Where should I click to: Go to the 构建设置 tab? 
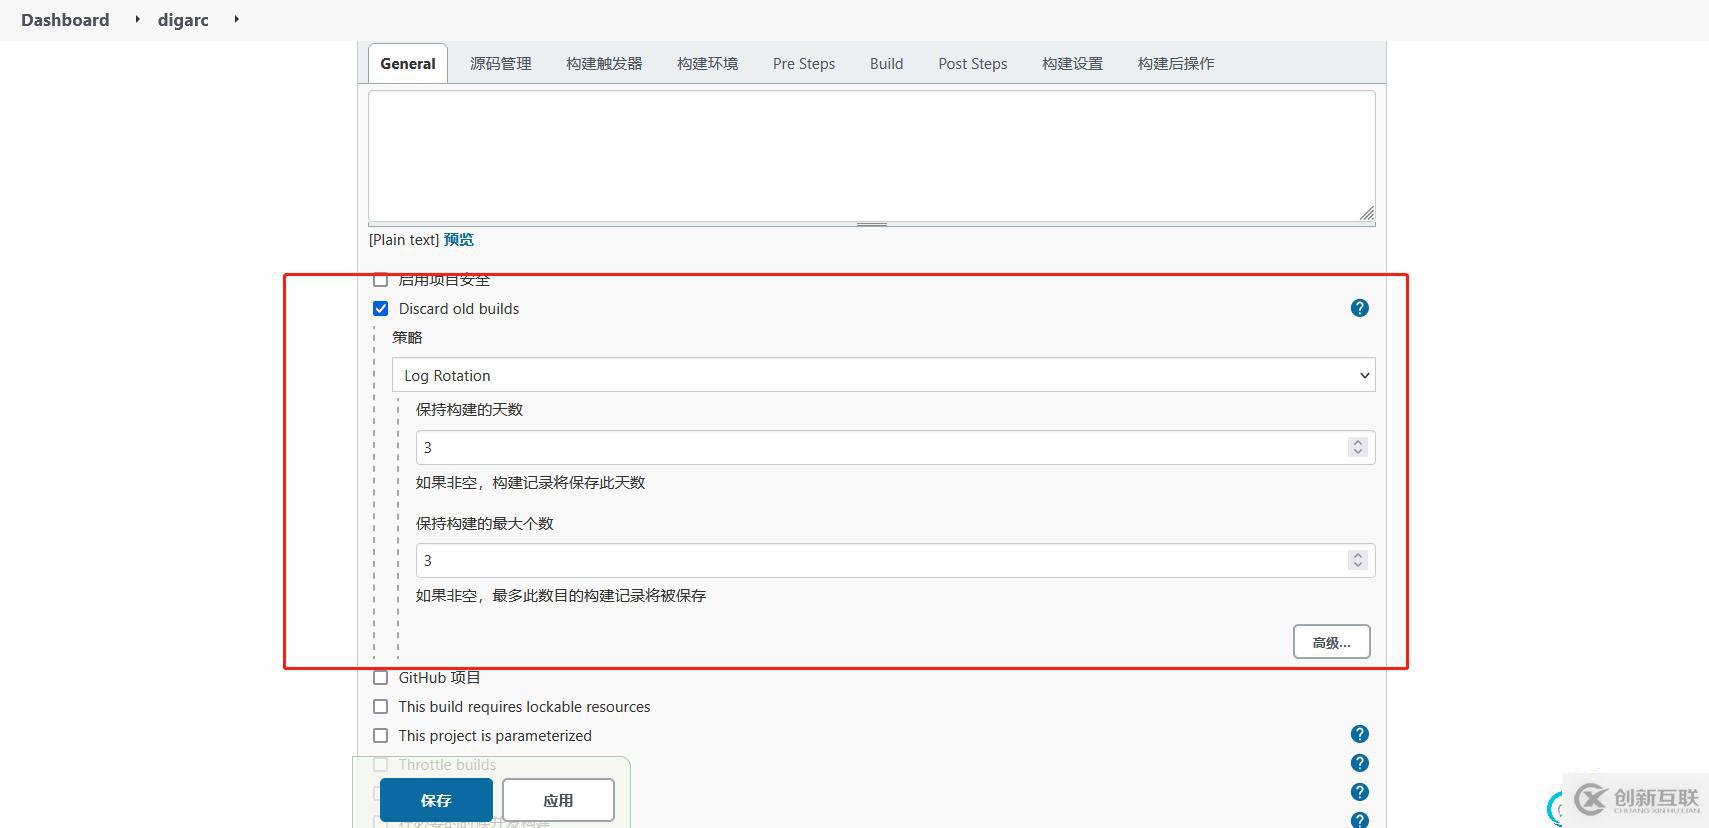point(1072,63)
